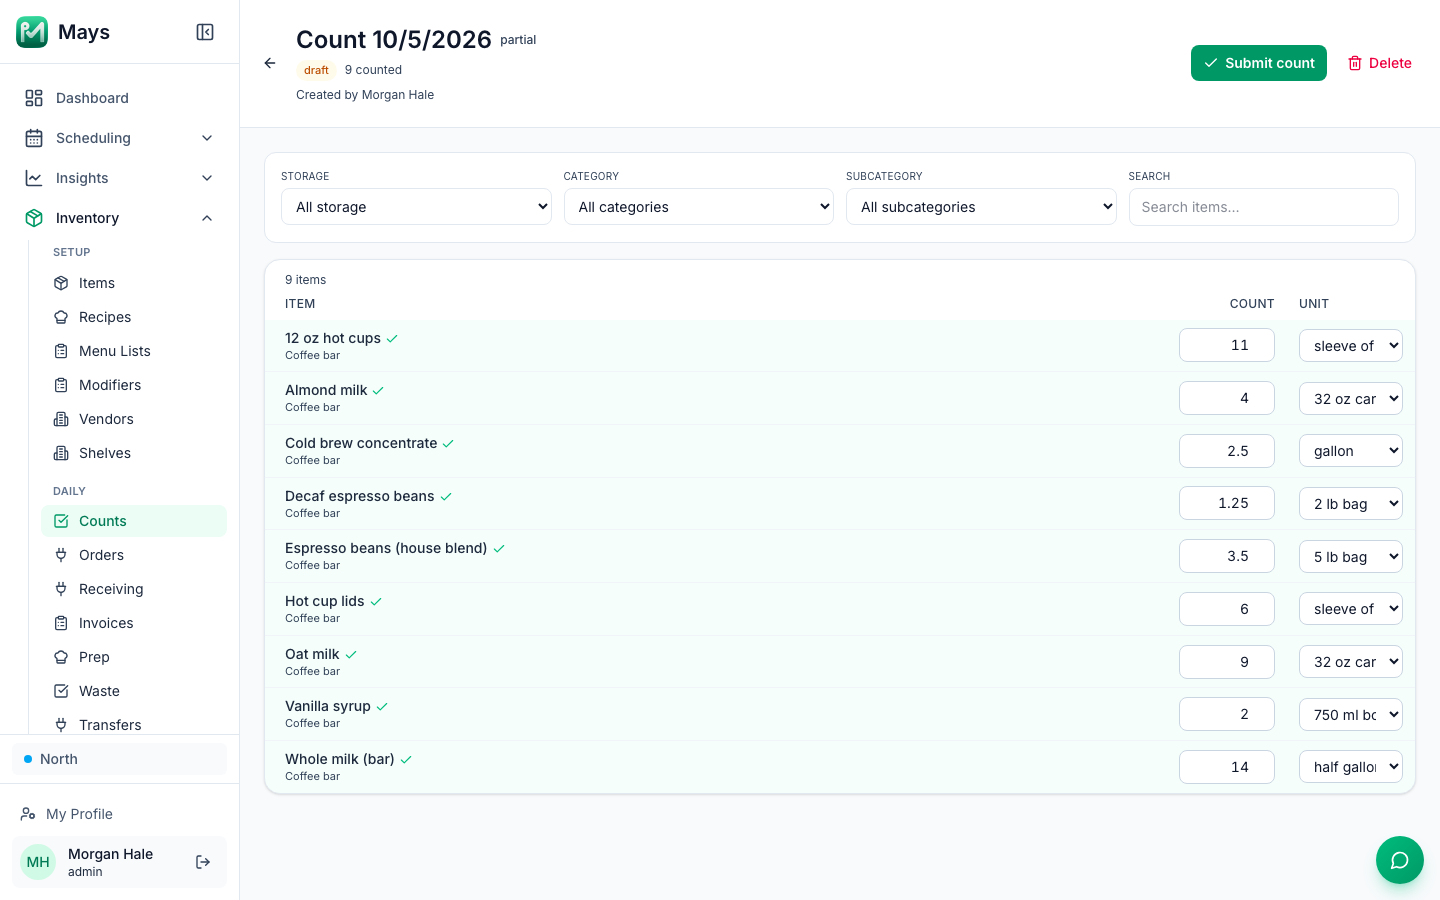Open Menu Lists in sidebar

[134, 351]
